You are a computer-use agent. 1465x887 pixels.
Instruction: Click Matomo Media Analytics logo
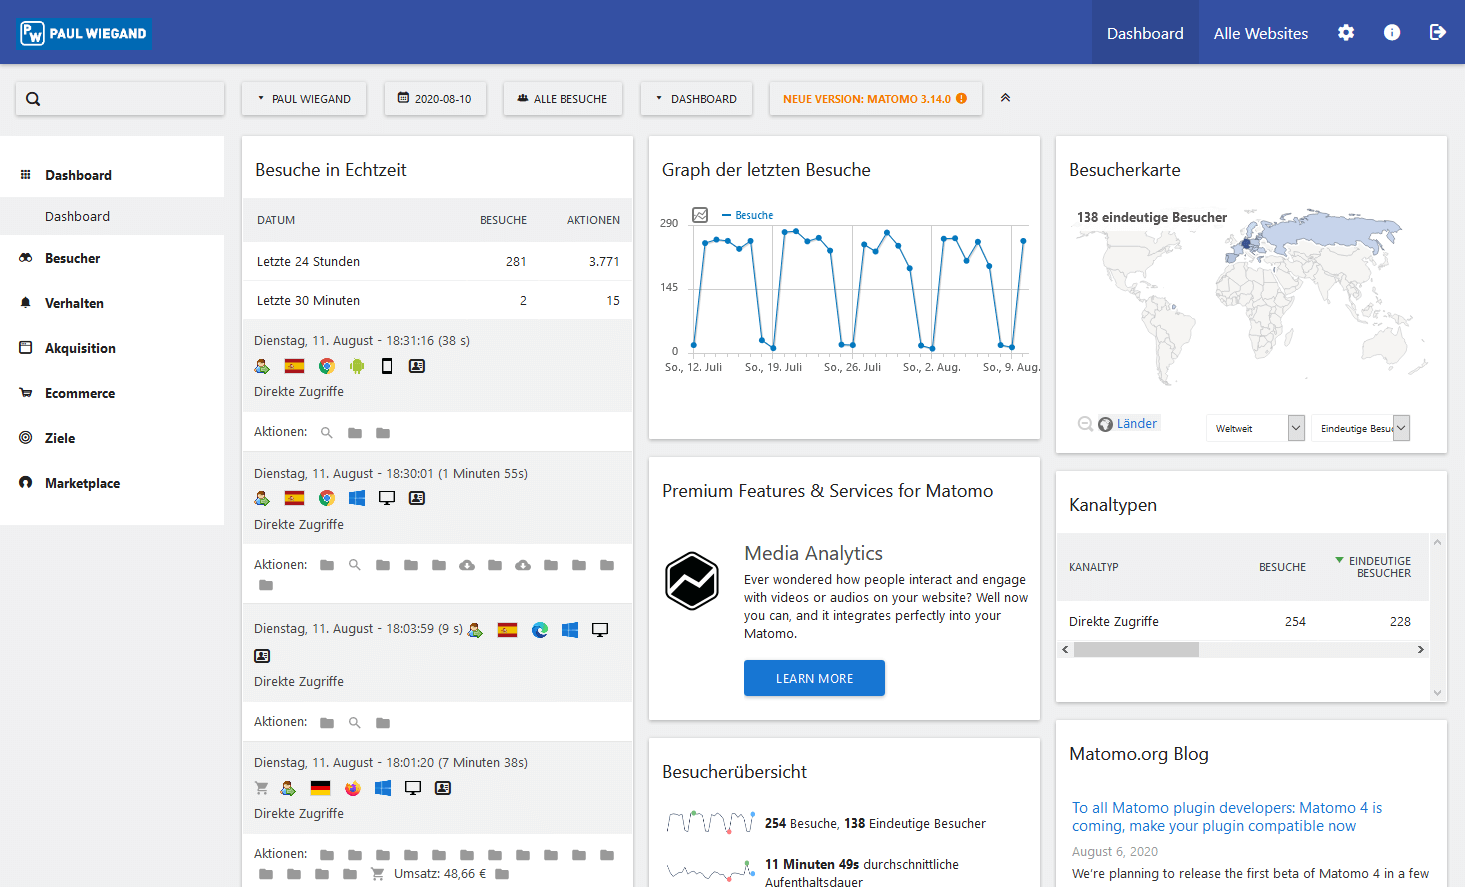[692, 581]
